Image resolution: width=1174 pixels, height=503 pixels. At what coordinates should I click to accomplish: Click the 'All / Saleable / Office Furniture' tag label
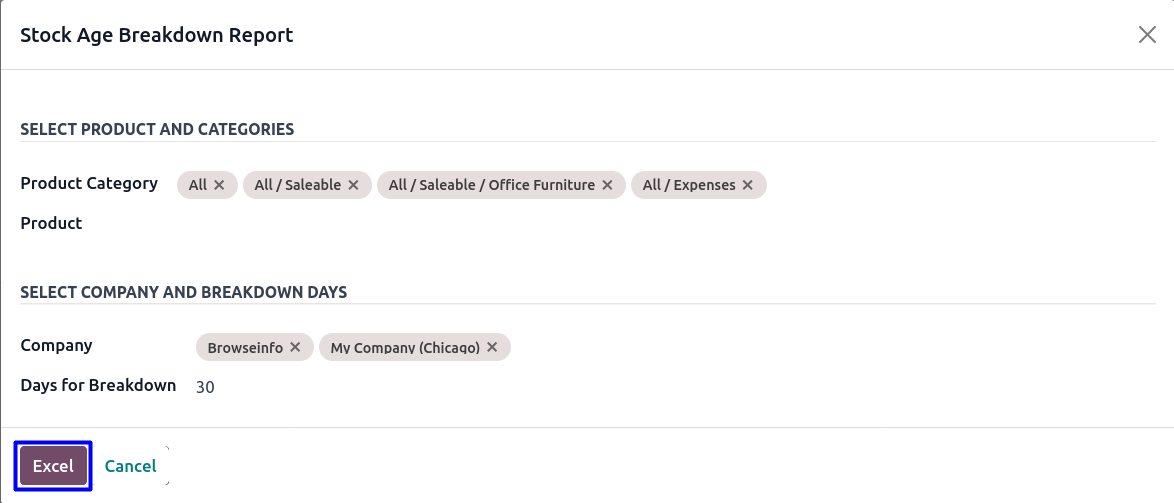tap(491, 185)
